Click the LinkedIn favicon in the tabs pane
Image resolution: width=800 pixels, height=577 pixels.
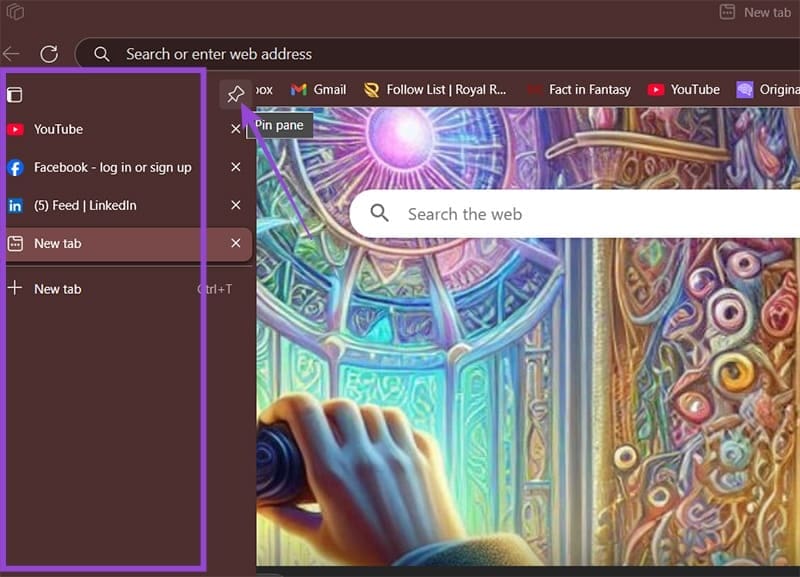tap(13, 206)
